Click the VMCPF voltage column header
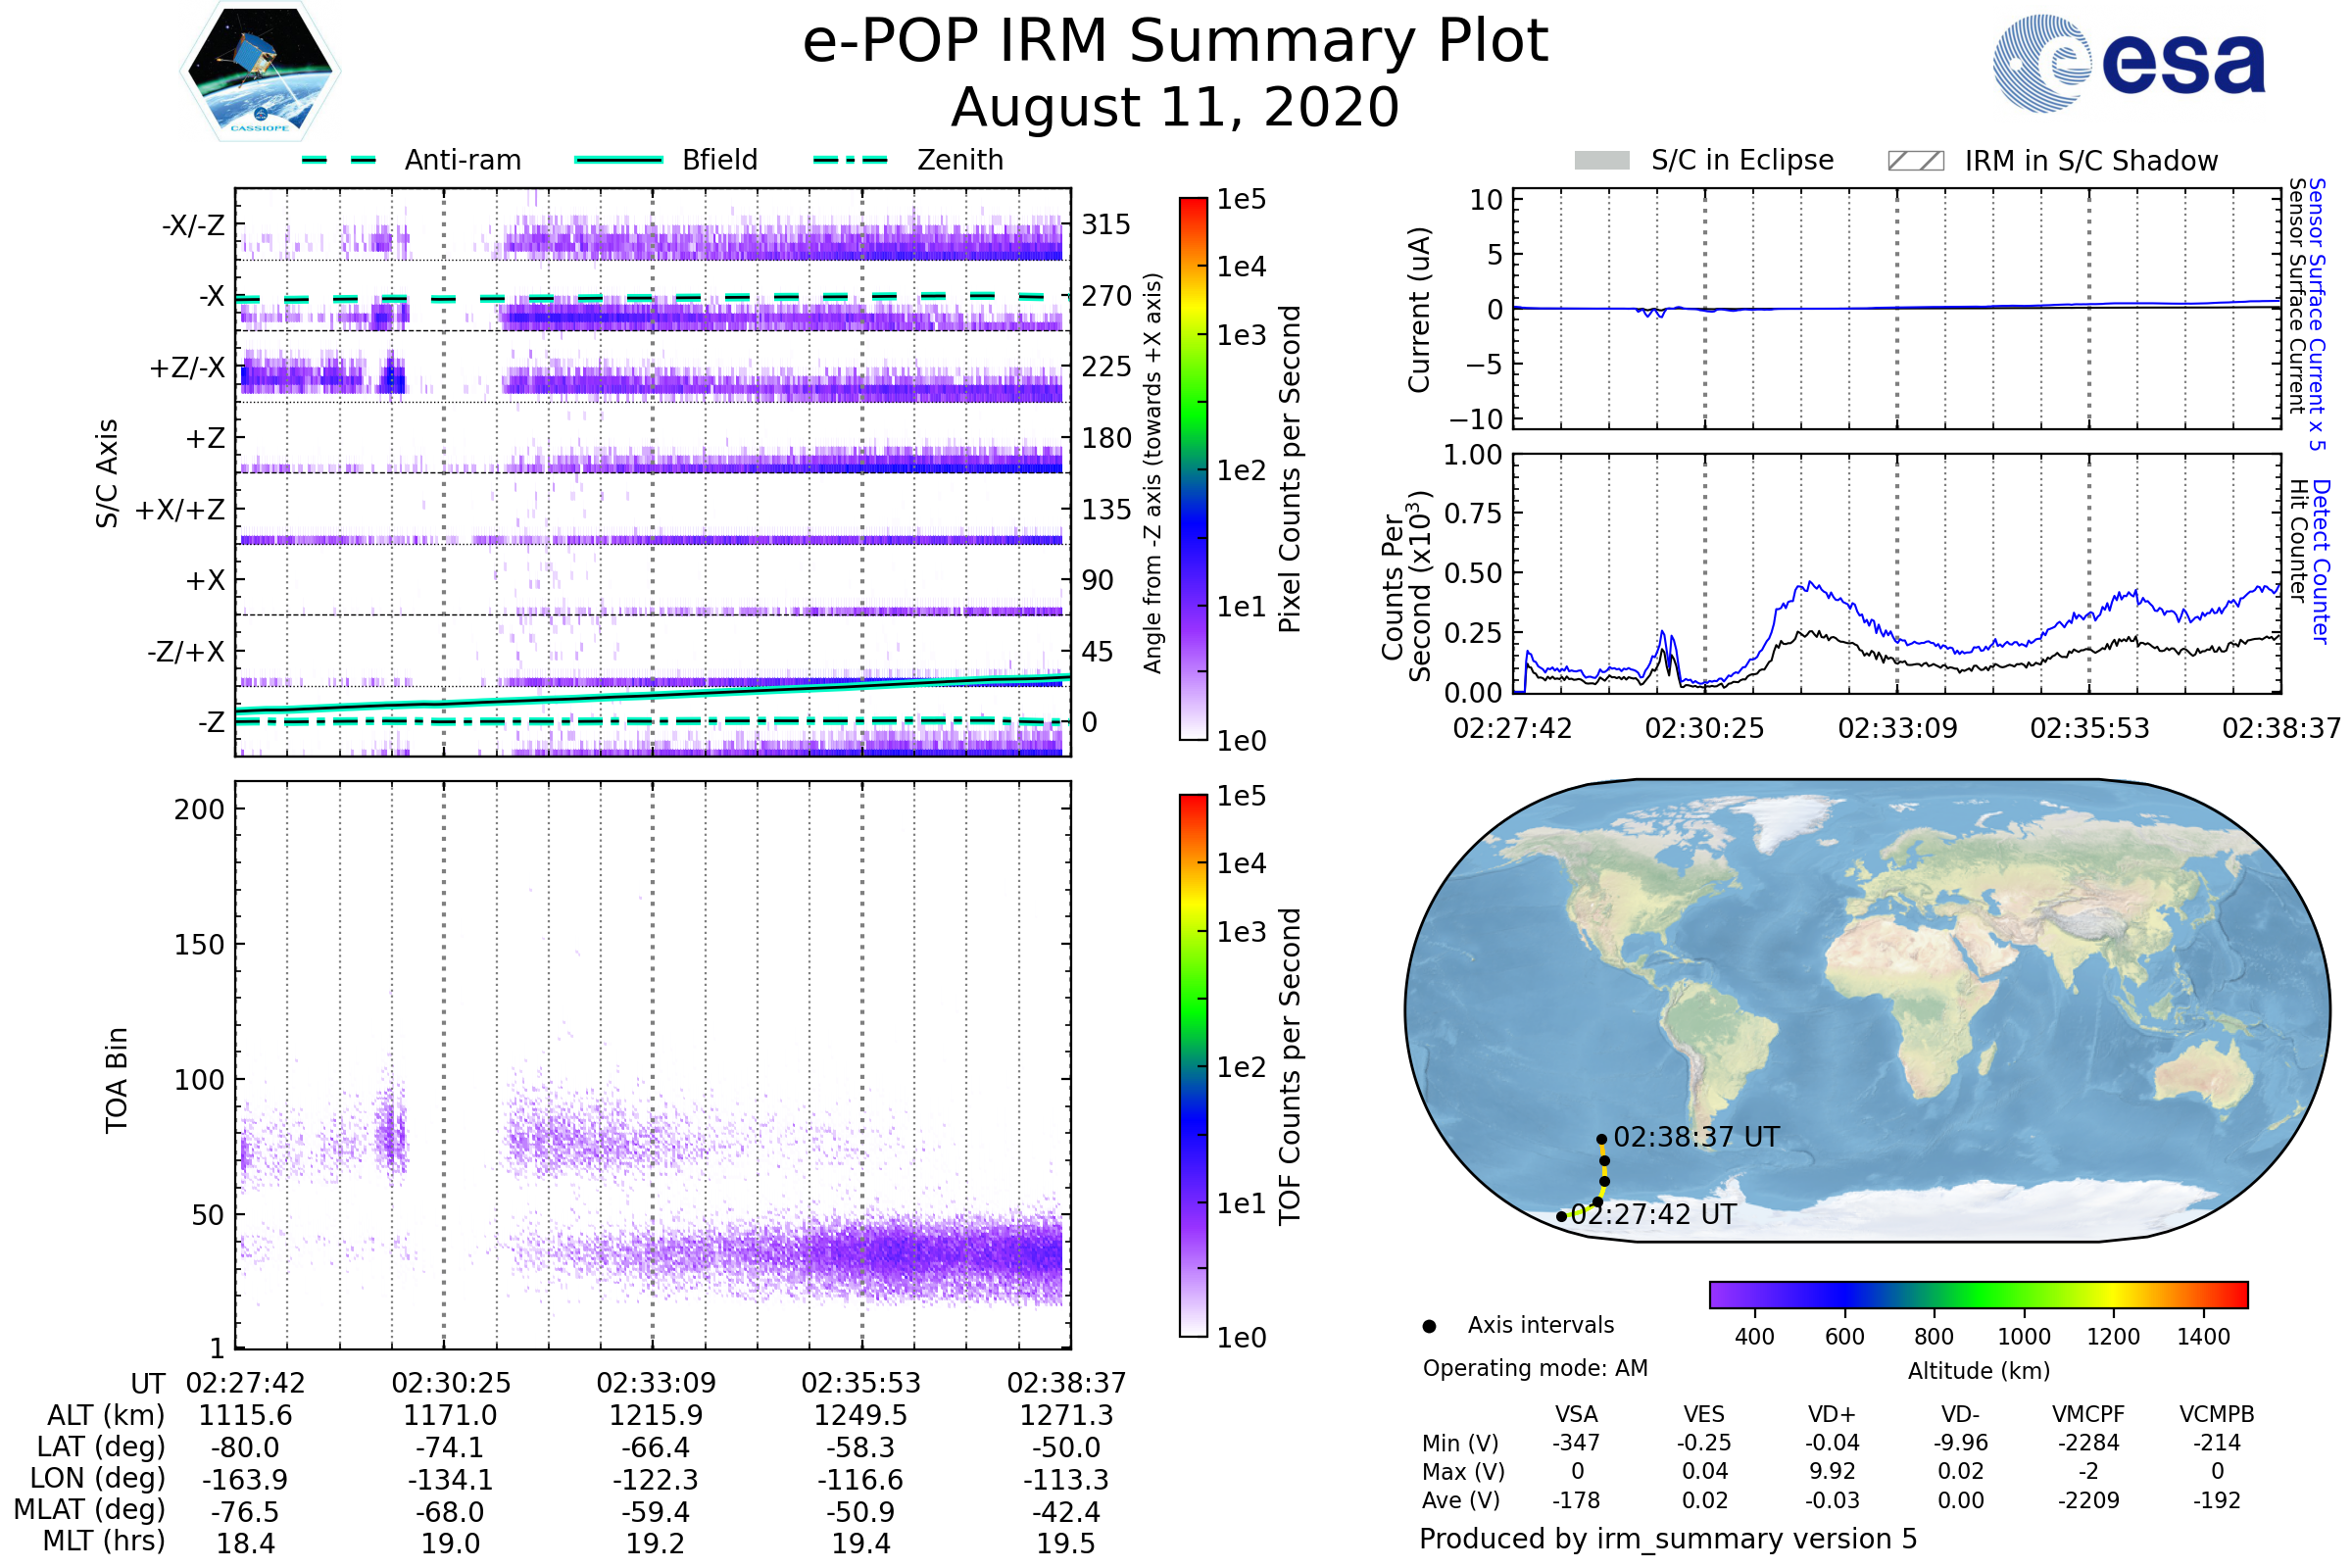 coord(2088,1414)
